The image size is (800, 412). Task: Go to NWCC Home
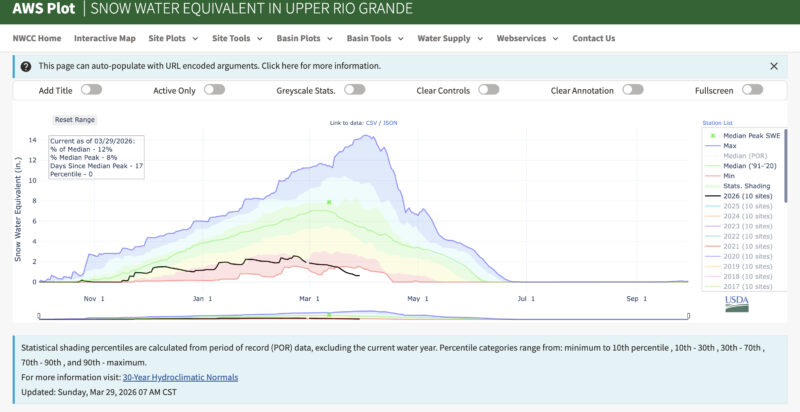(x=36, y=38)
